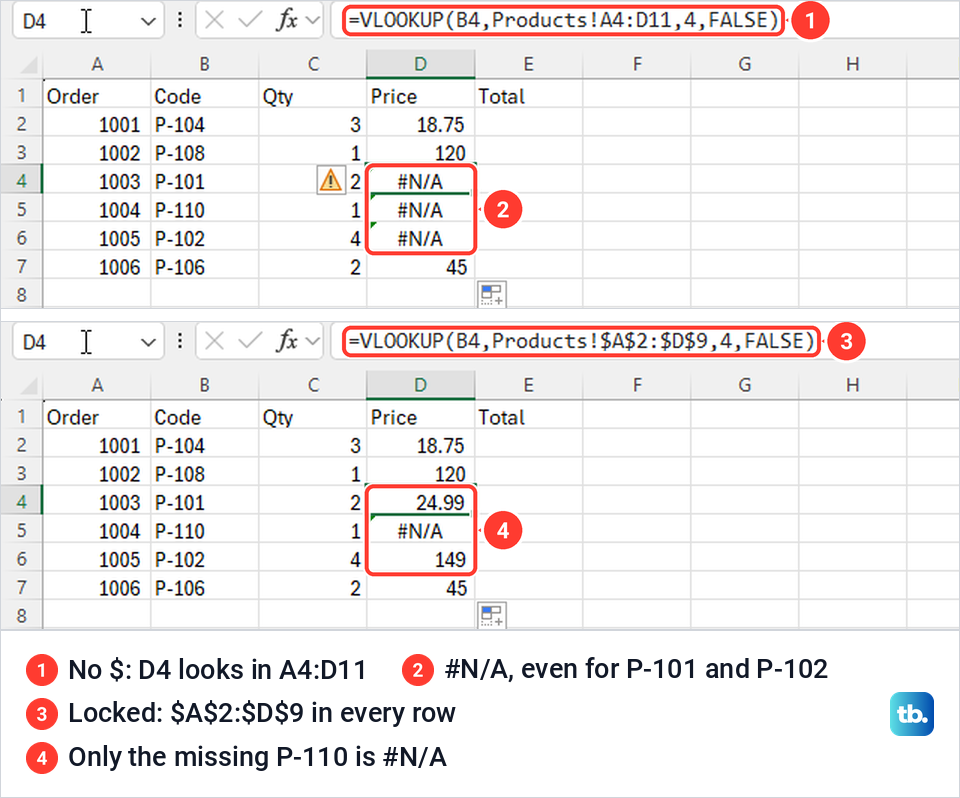This screenshot has width=960, height=798.
Task: Expand the fx chevron in lower formula bar
Action: (x=312, y=342)
